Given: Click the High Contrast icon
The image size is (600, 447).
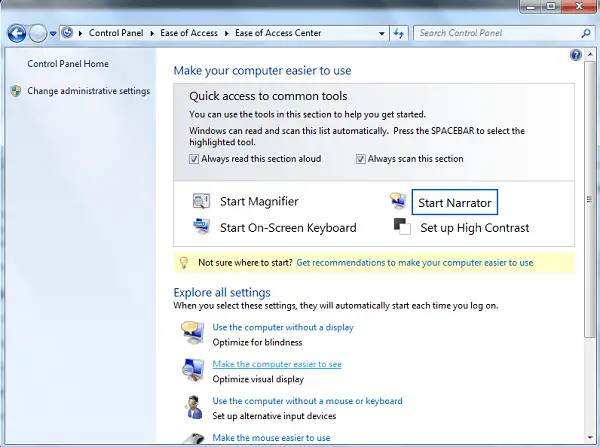Looking at the screenshot, I should point(402,226).
